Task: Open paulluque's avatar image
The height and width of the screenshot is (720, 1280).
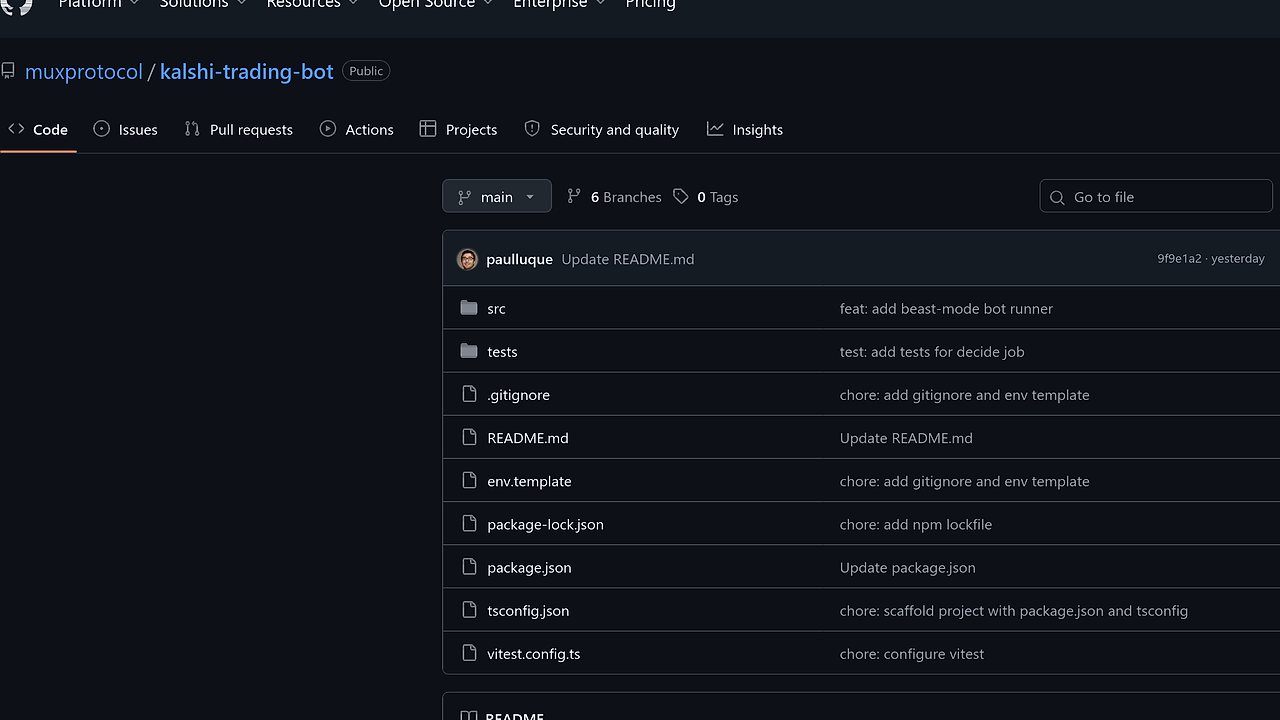Action: pos(467,259)
